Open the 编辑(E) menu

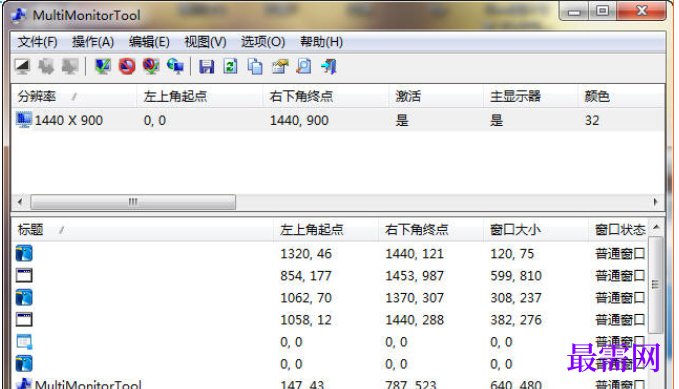(149, 42)
